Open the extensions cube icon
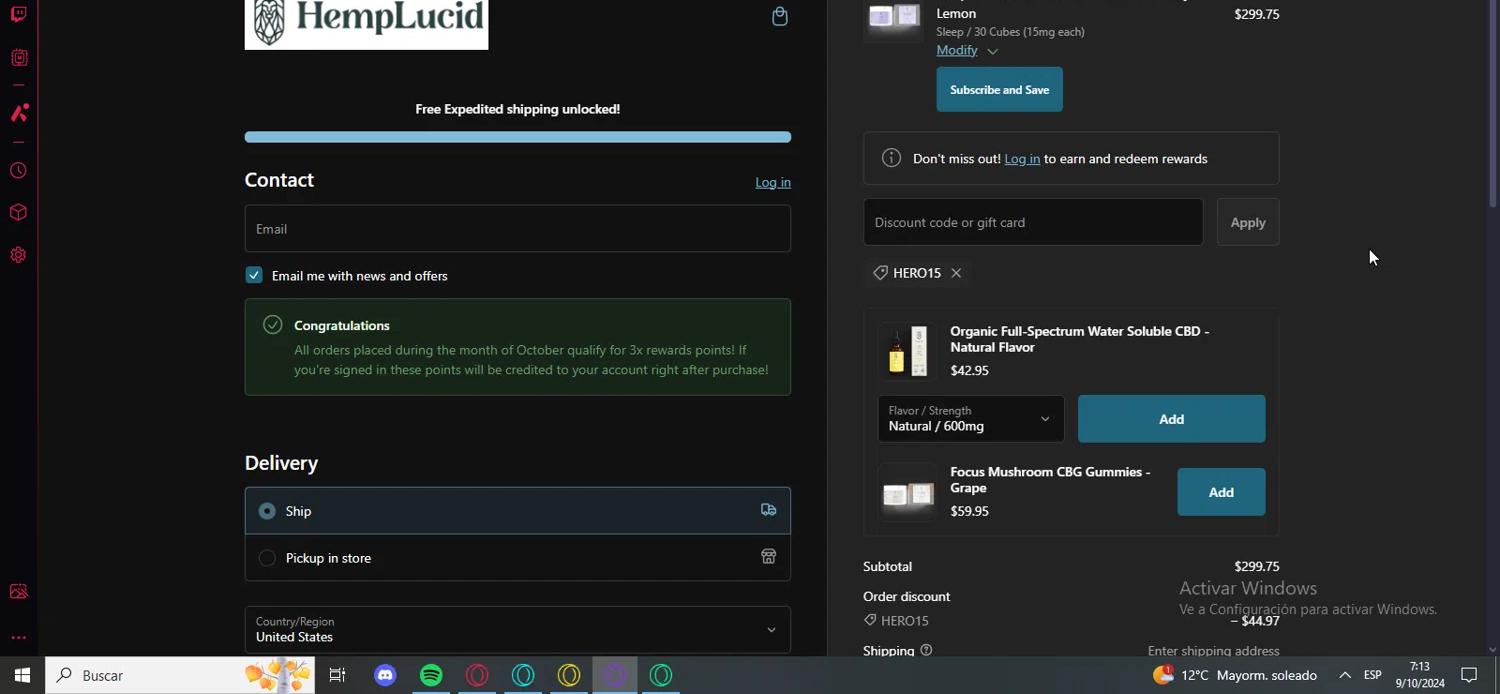 (19, 213)
